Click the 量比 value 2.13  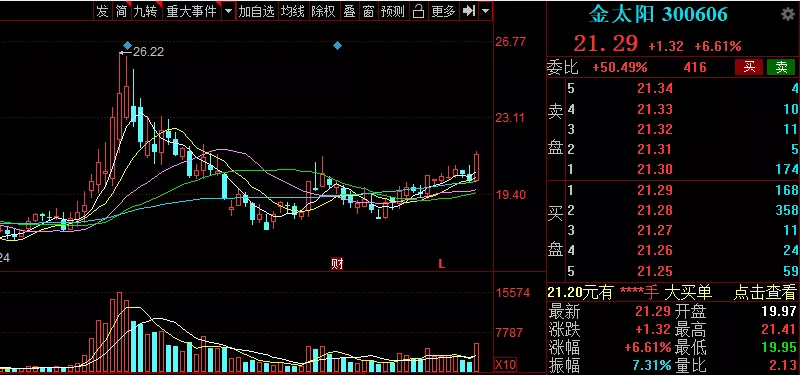tap(783, 365)
